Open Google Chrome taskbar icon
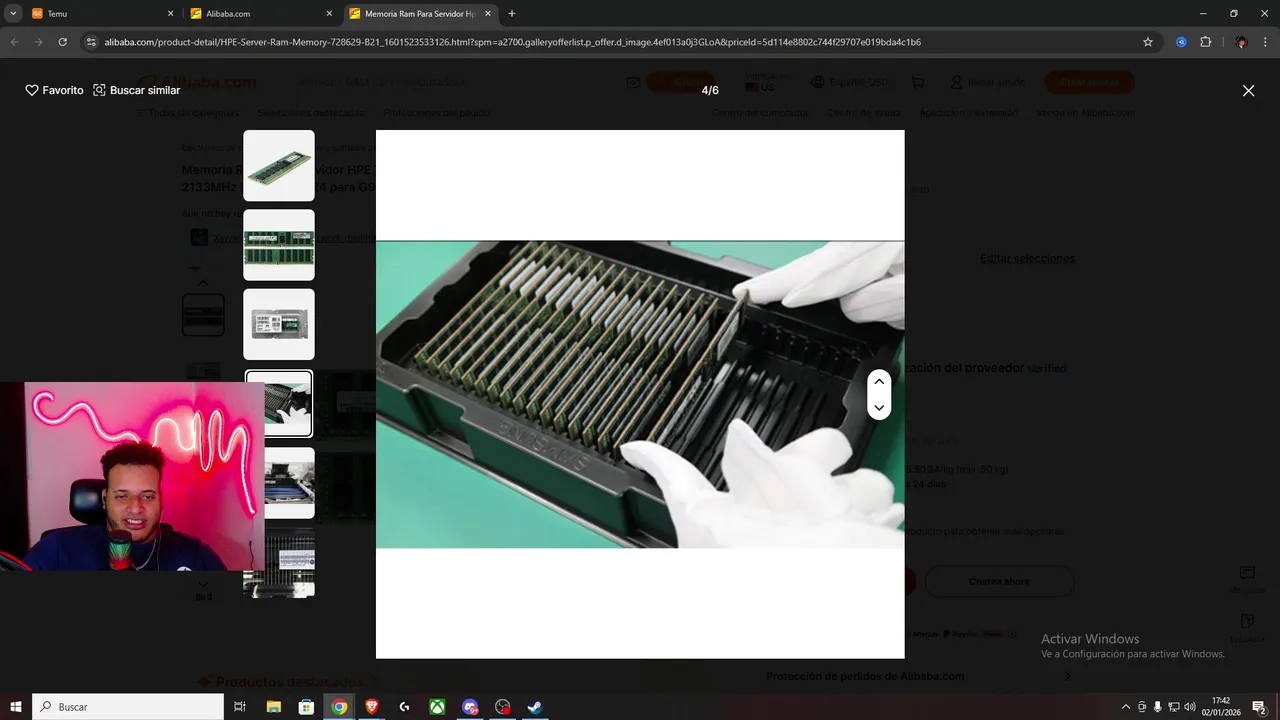1280x720 pixels. pyautogui.click(x=340, y=707)
